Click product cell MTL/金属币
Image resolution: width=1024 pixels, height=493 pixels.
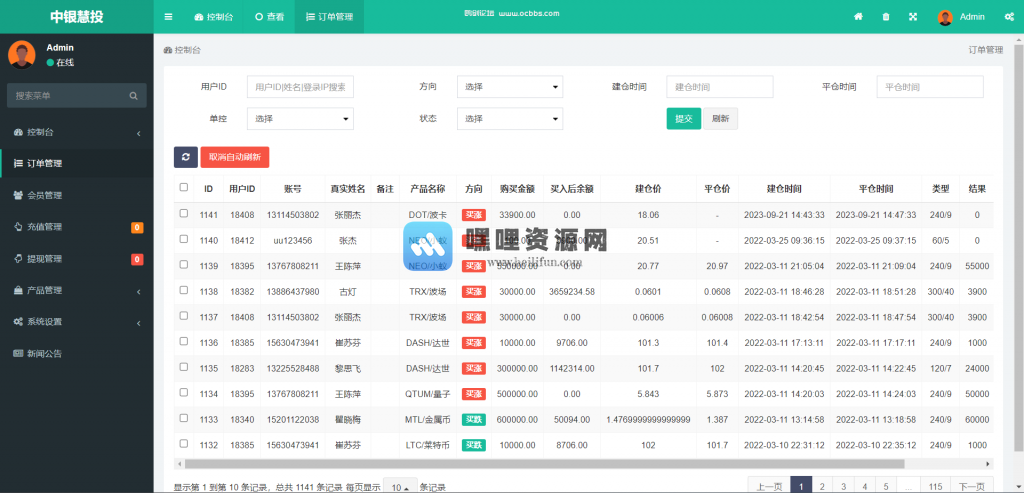click(428, 419)
